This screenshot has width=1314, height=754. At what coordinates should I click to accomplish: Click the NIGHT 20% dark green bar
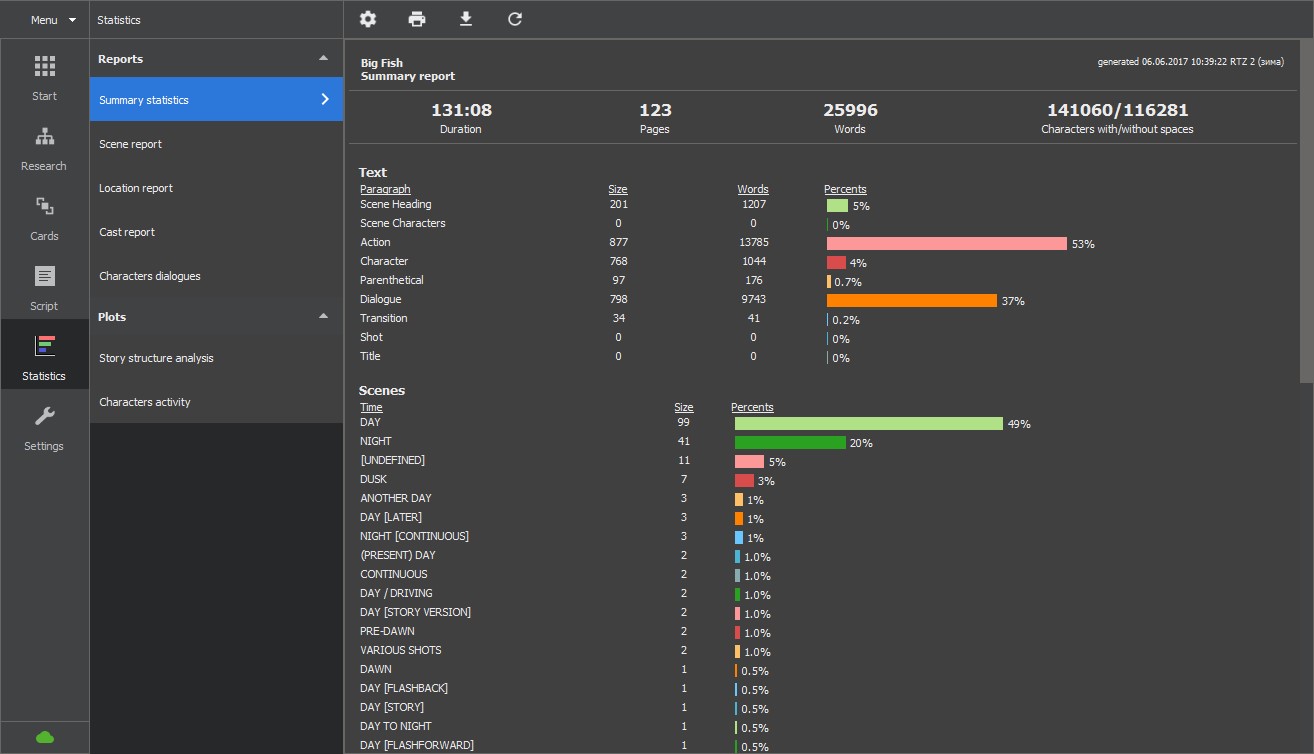tap(790, 442)
